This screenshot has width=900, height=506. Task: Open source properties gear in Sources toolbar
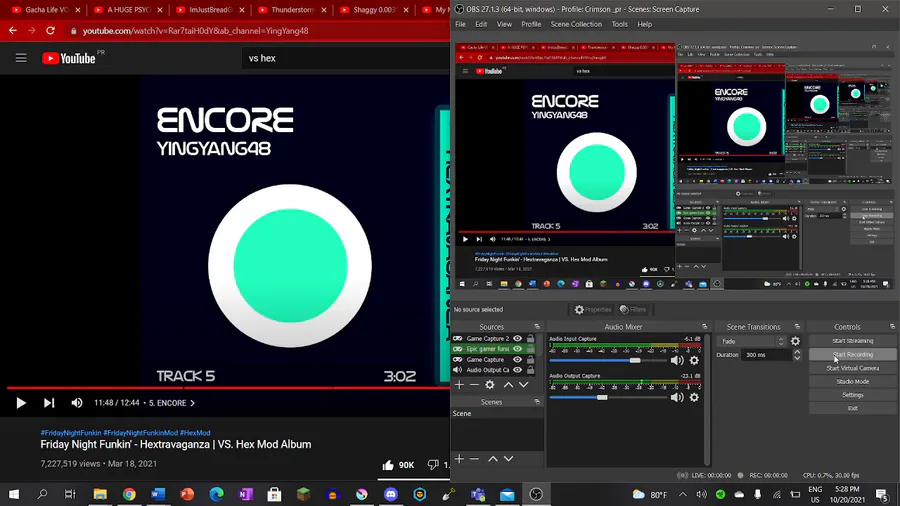tap(490, 384)
